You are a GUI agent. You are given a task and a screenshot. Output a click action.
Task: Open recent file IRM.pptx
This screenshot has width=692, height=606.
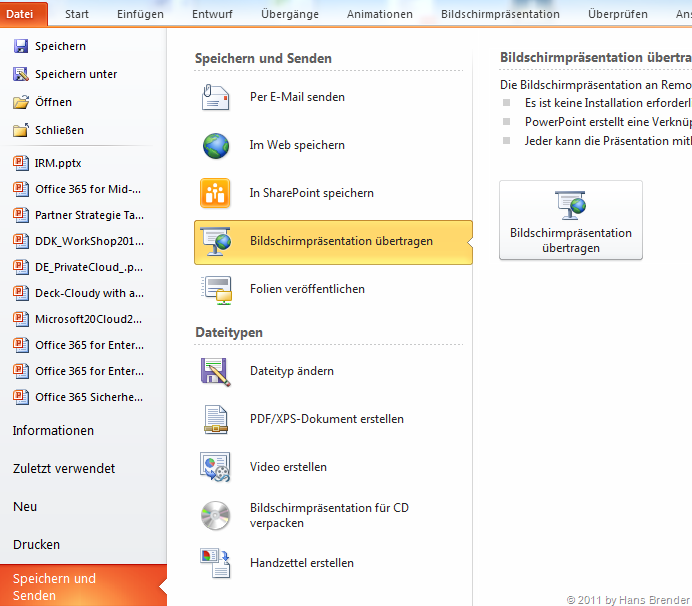point(58,162)
